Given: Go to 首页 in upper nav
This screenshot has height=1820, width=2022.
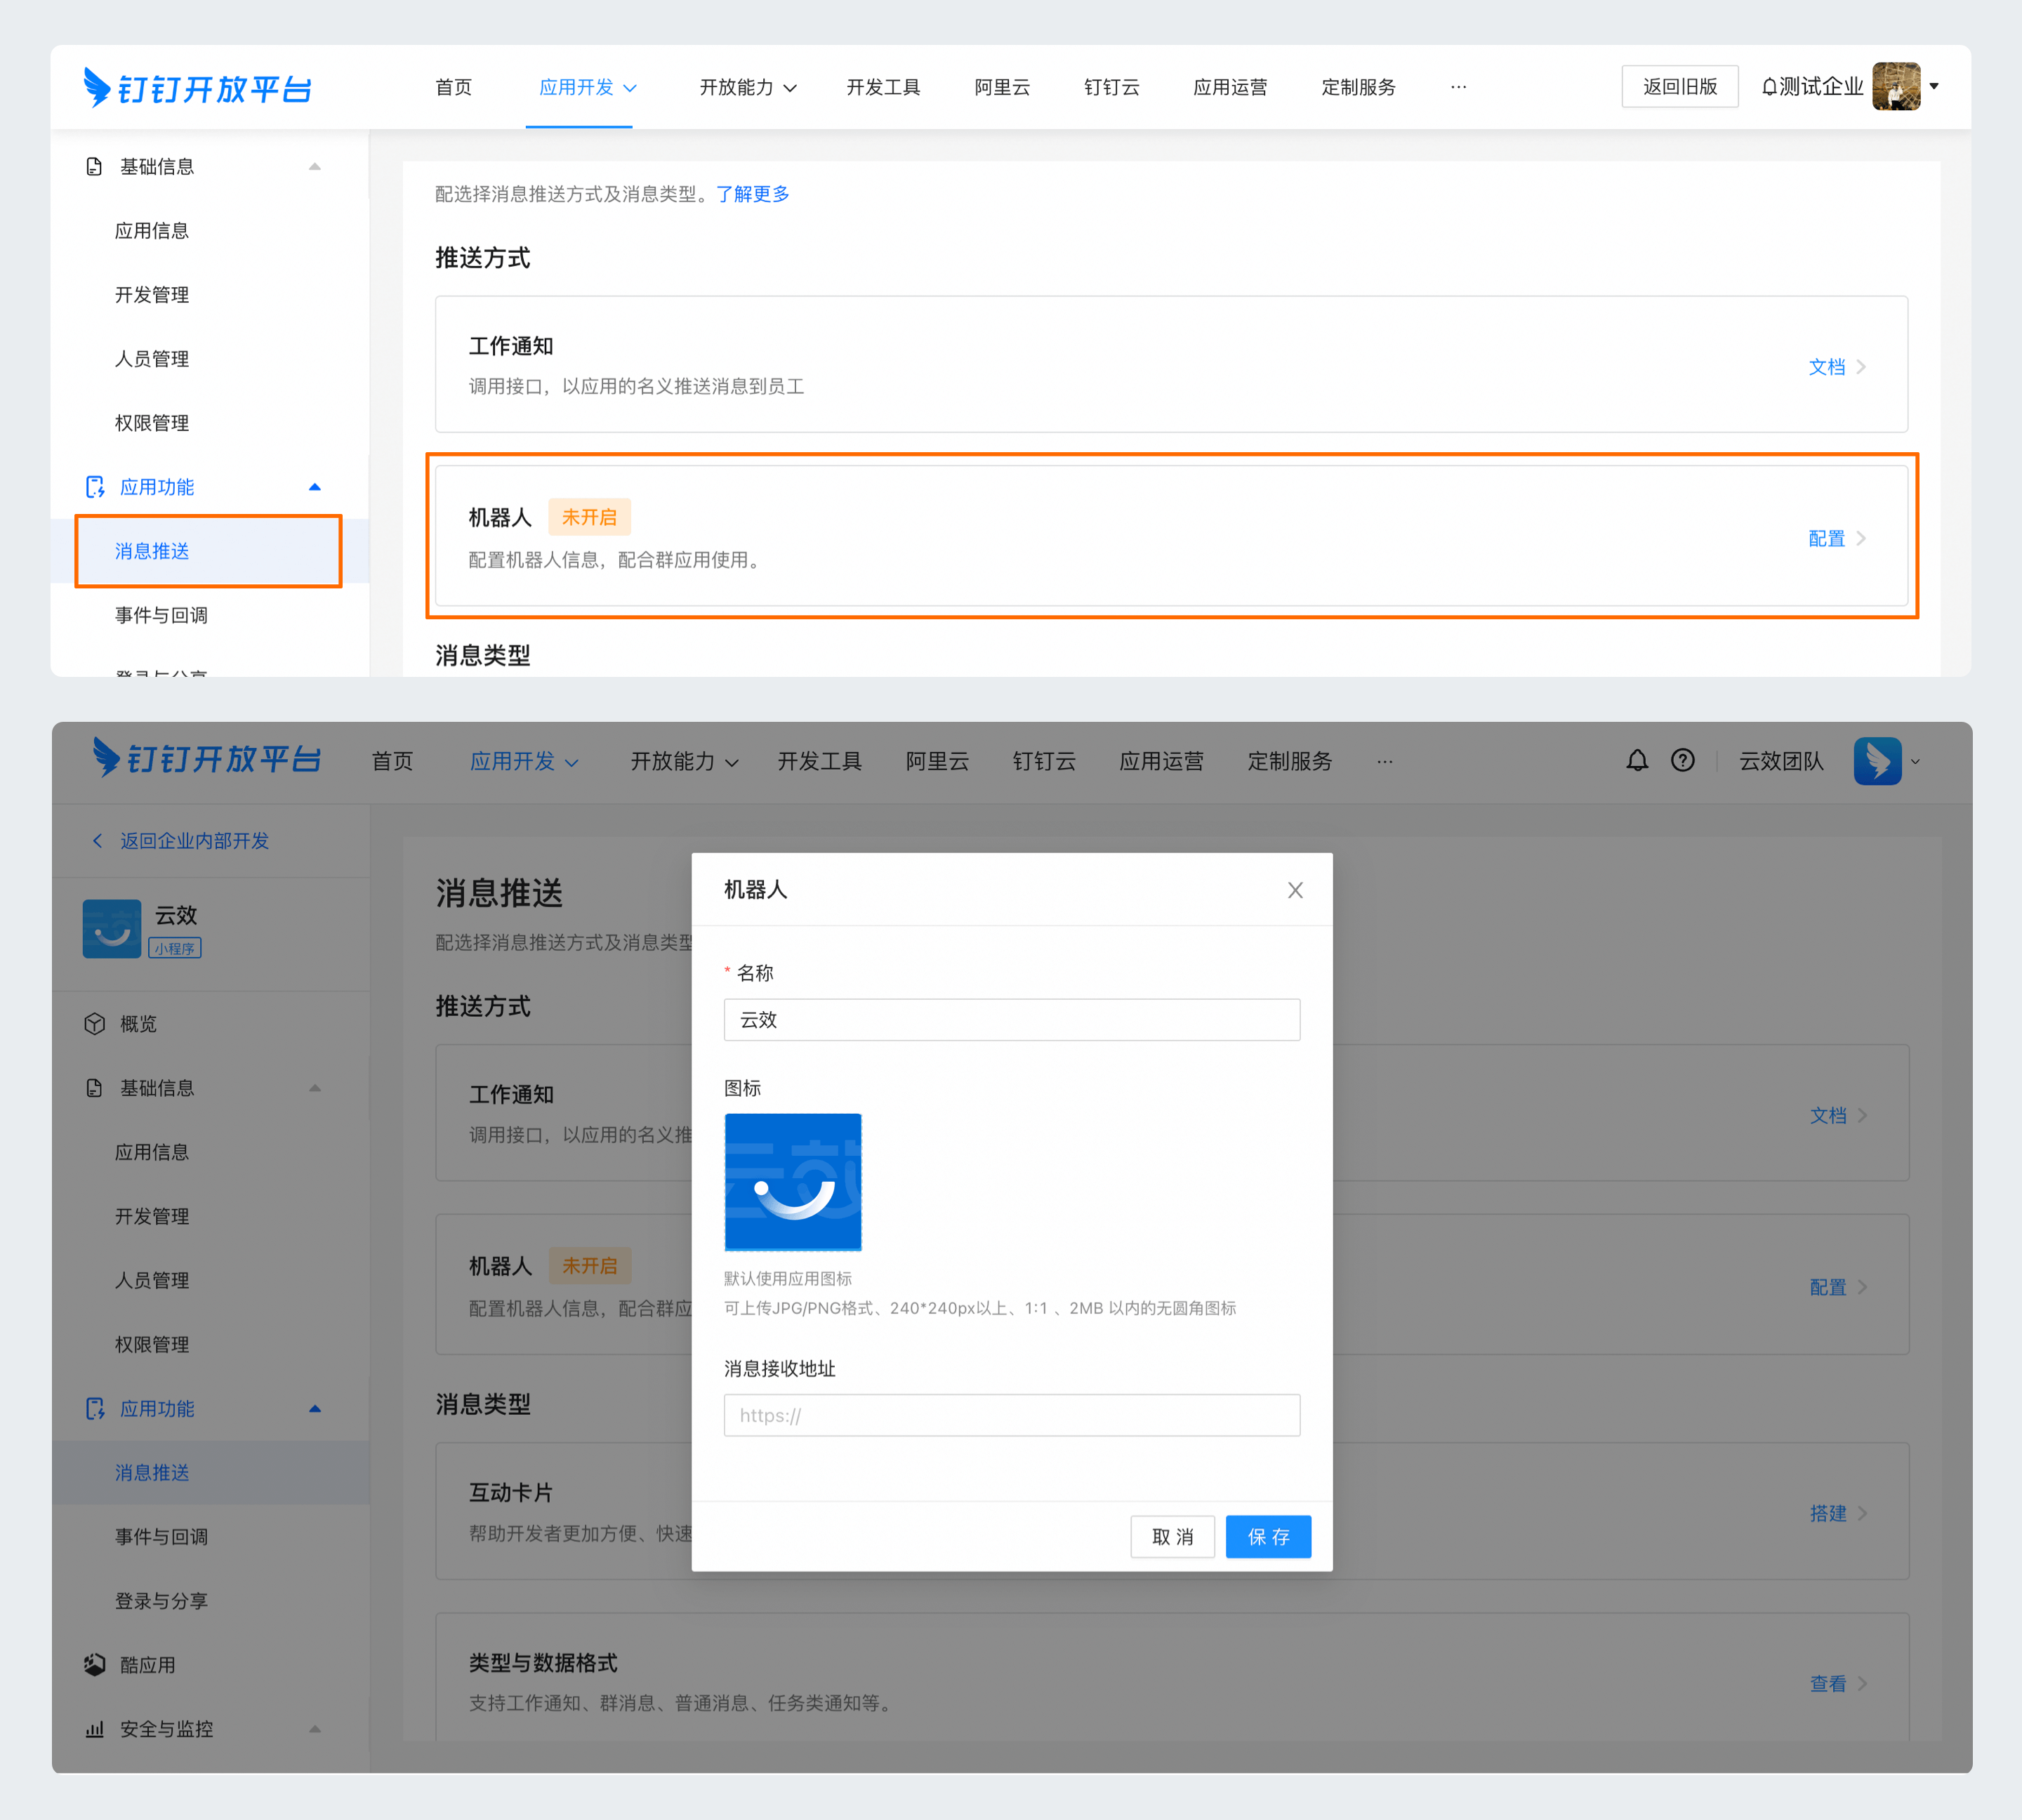Looking at the screenshot, I should [453, 87].
